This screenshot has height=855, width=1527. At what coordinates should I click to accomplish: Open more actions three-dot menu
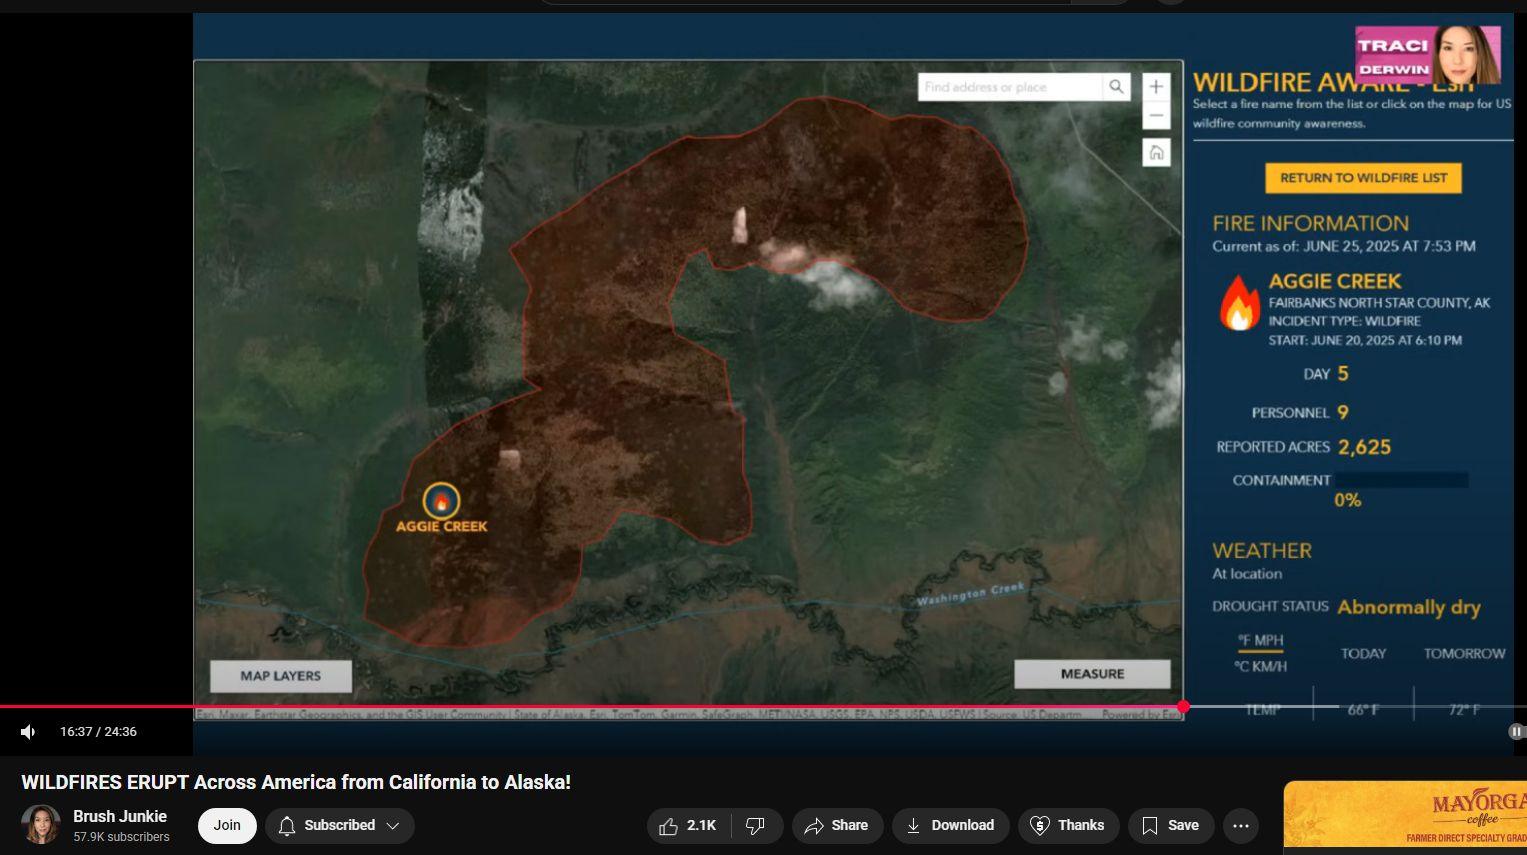pos(1241,825)
